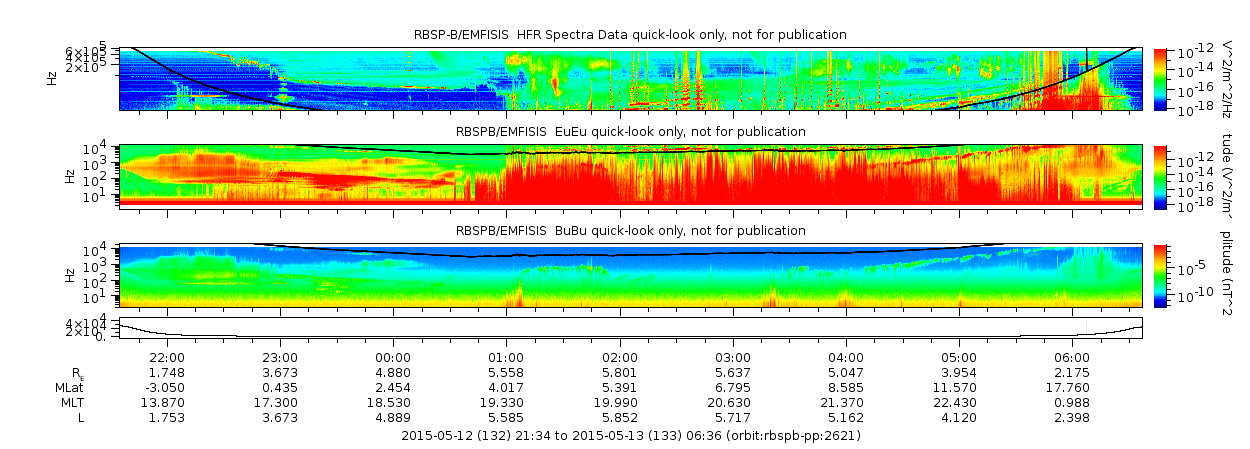Select the 03:00 time axis label
This screenshot has width=1250, height=449.
click(x=733, y=357)
